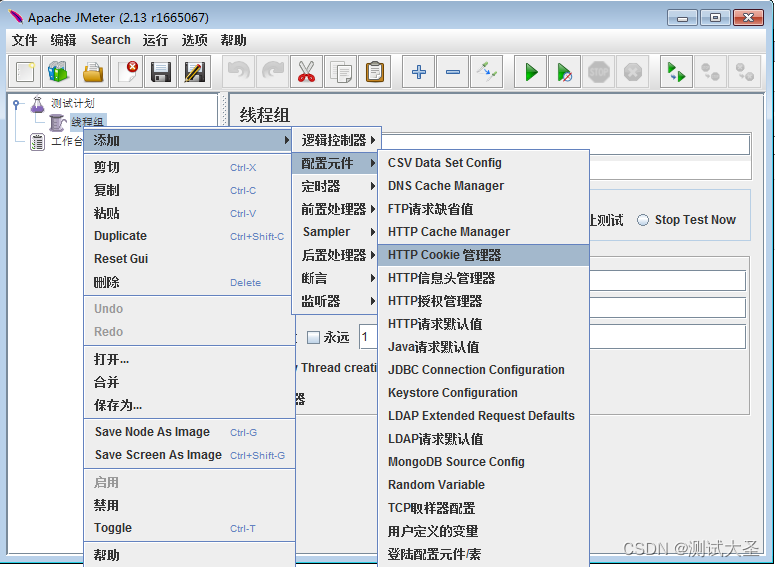Choose JDBC Connection Configuration
Viewport: 775px width, 567px height.
coord(483,370)
